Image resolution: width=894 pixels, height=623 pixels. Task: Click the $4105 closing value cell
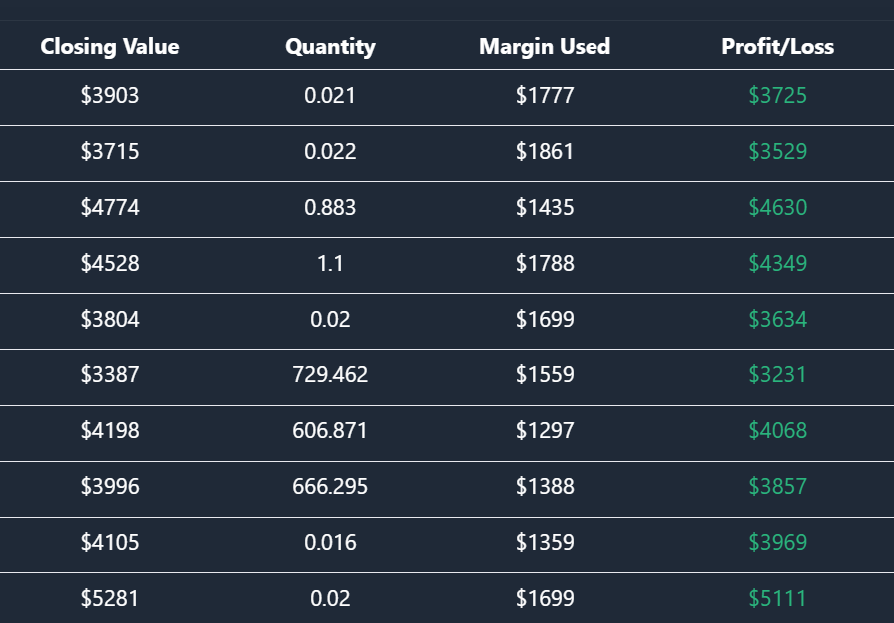pos(110,543)
